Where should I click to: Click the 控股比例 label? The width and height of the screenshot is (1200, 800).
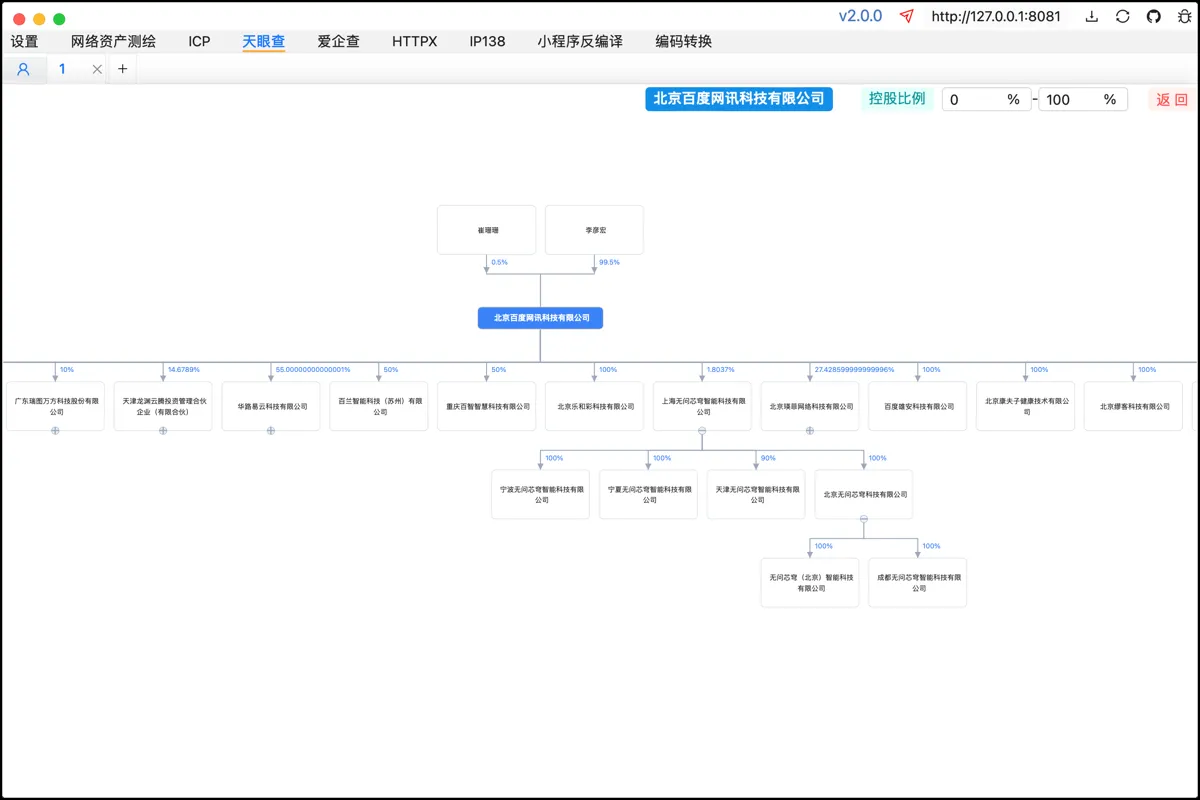(897, 99)
